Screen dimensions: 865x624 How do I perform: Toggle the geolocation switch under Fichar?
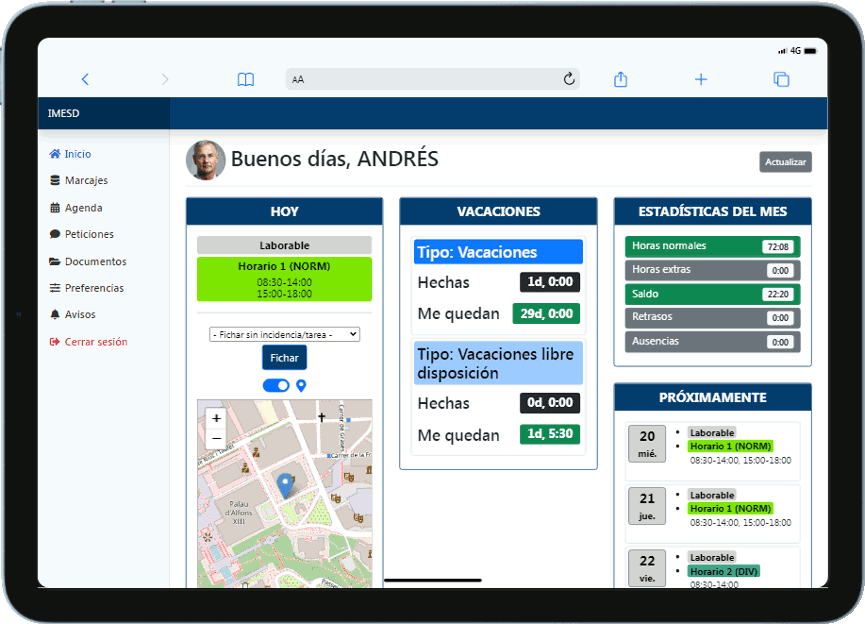click(276, 386)
